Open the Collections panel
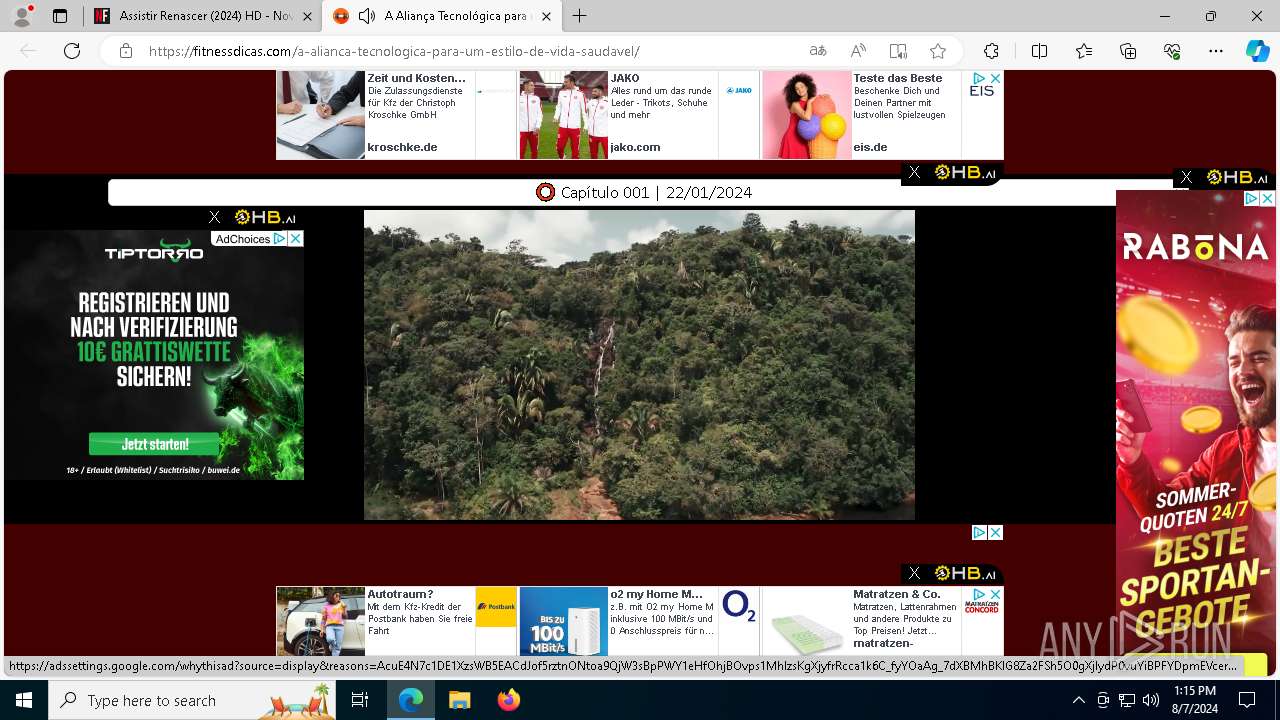Image resolution: width=1280 pixels, height=720 pixels. click(1128, 51)
